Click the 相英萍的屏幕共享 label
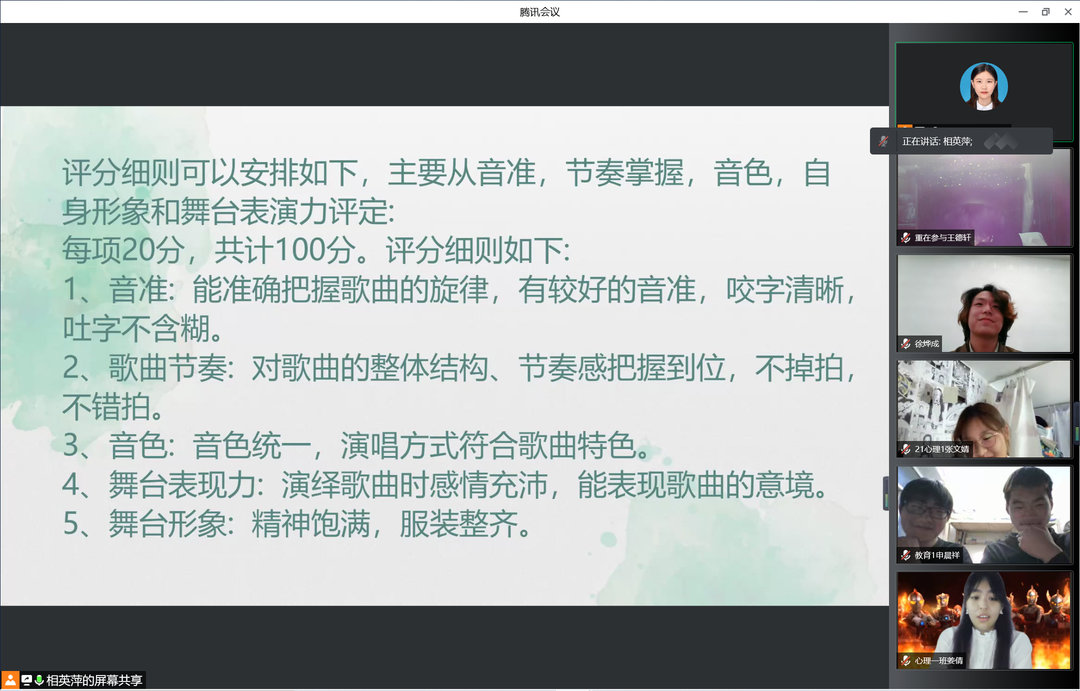 94,680
